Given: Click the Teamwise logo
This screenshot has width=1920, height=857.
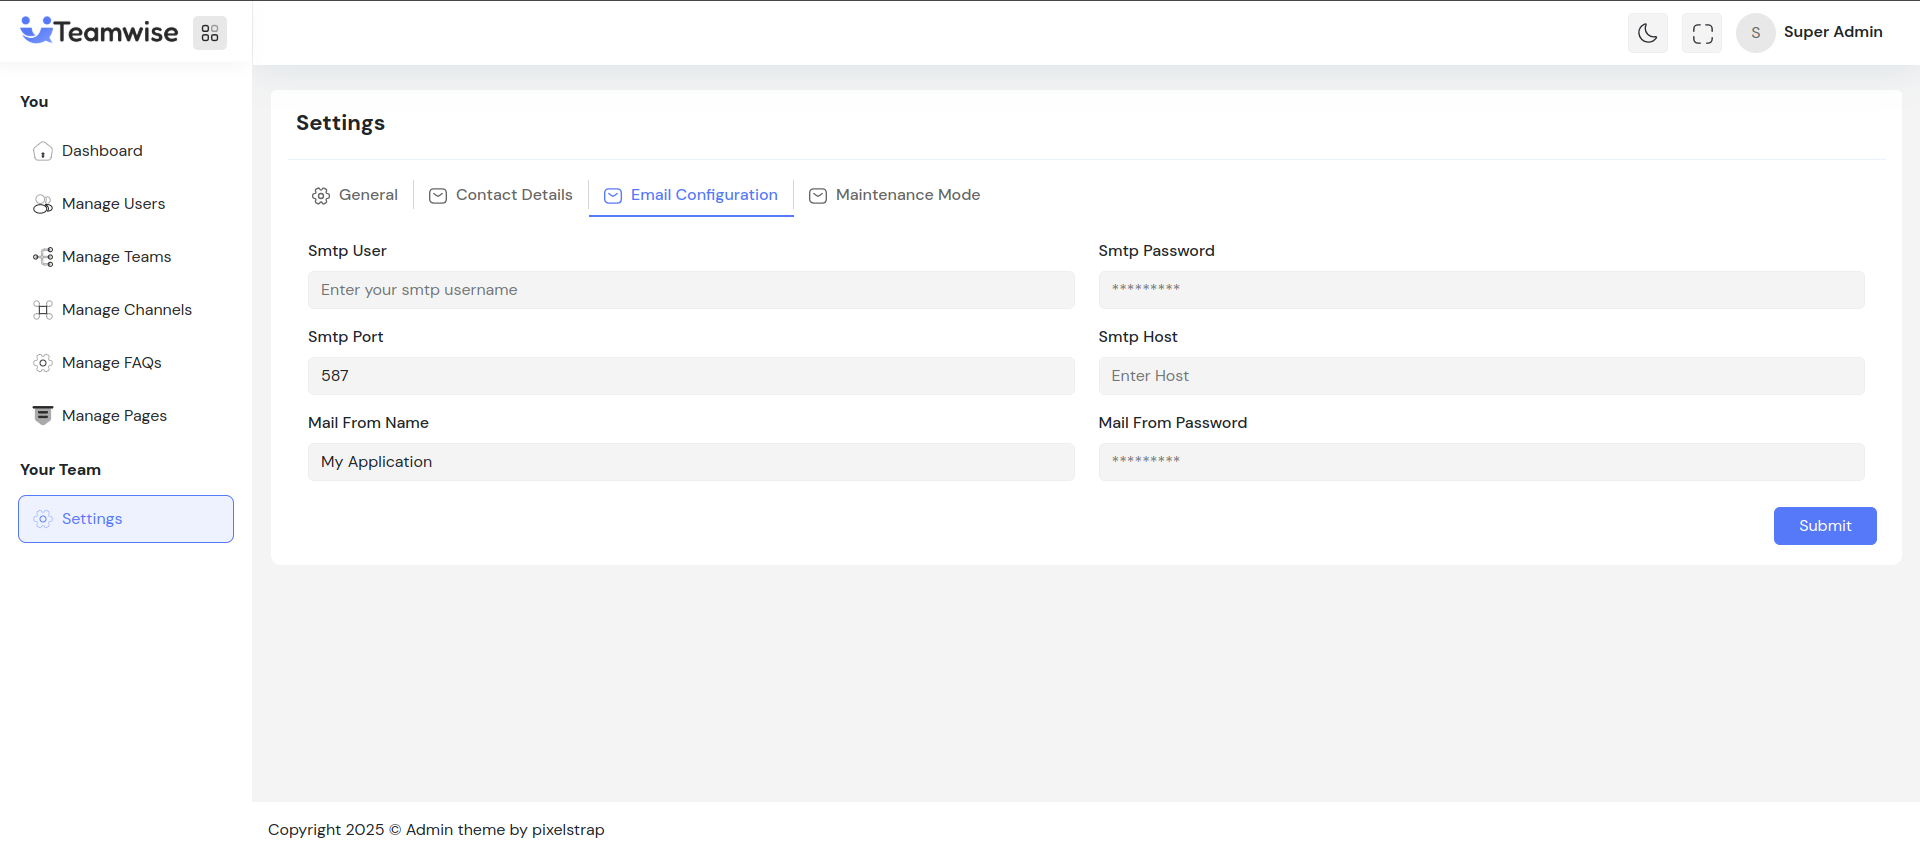Looking at the screenshot, I should coord(99,32).
